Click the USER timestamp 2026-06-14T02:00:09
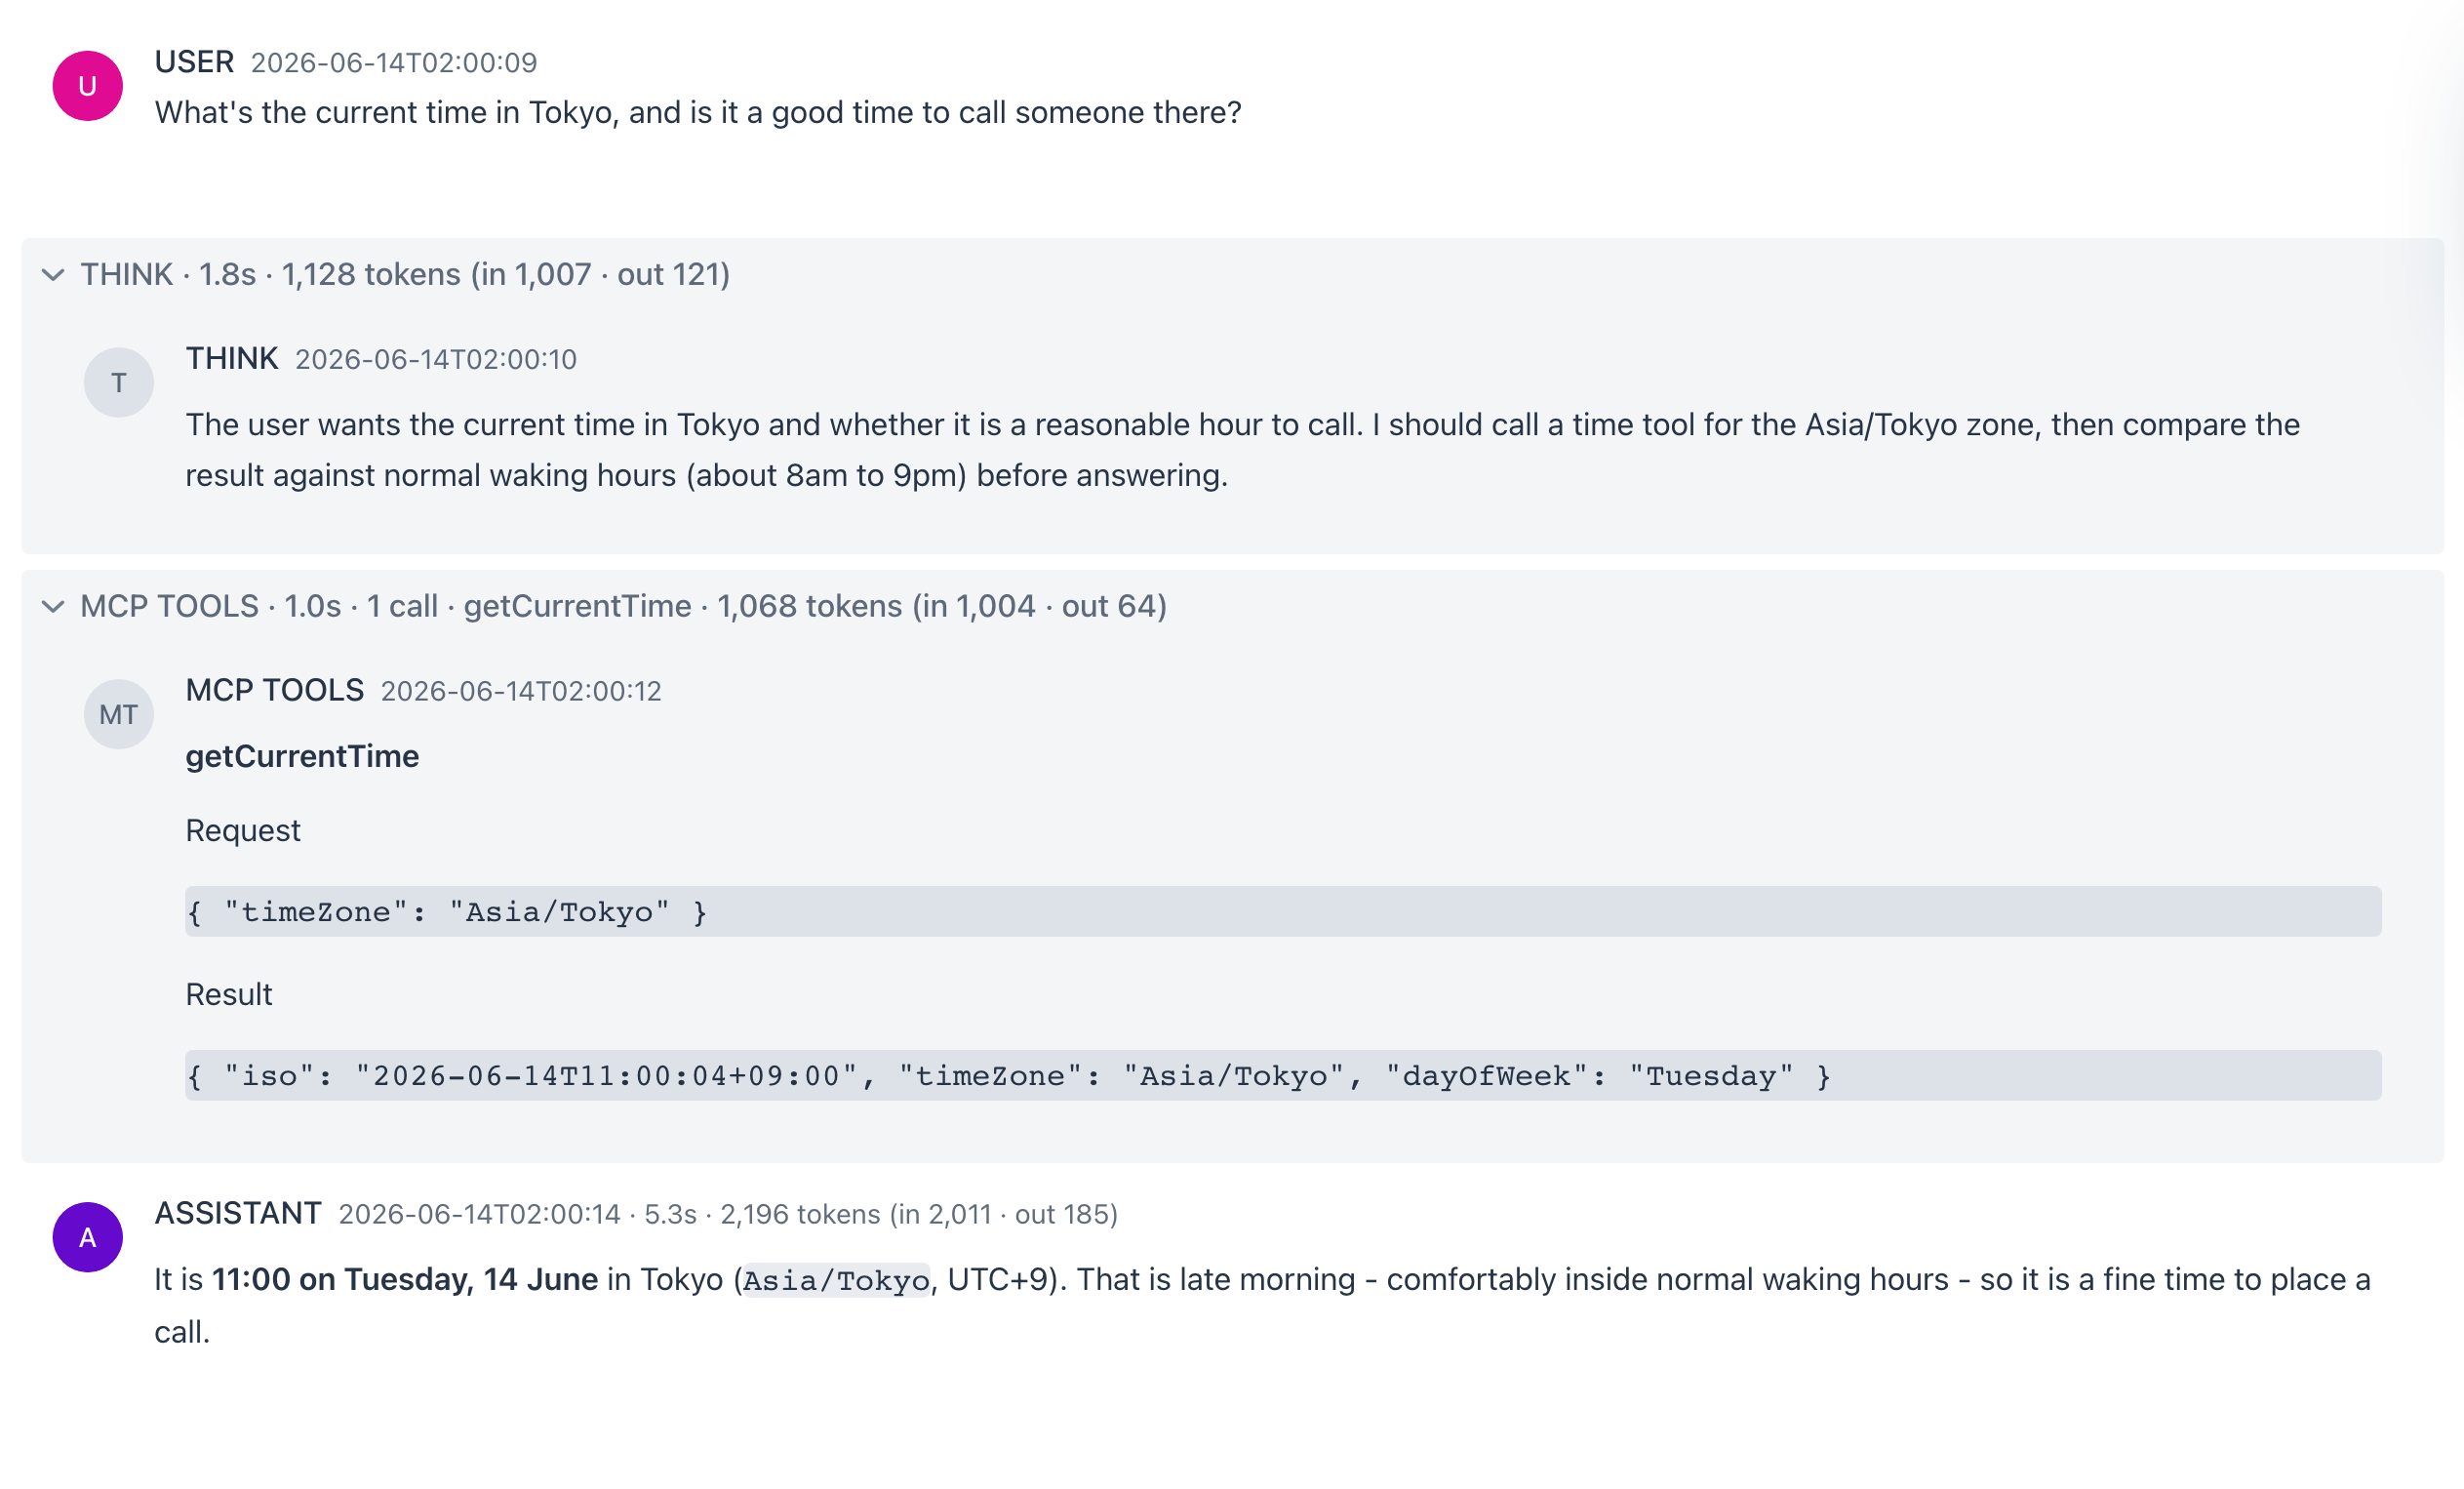The width and height of the screenshot is (2464, 1489). tap(394, 63)
